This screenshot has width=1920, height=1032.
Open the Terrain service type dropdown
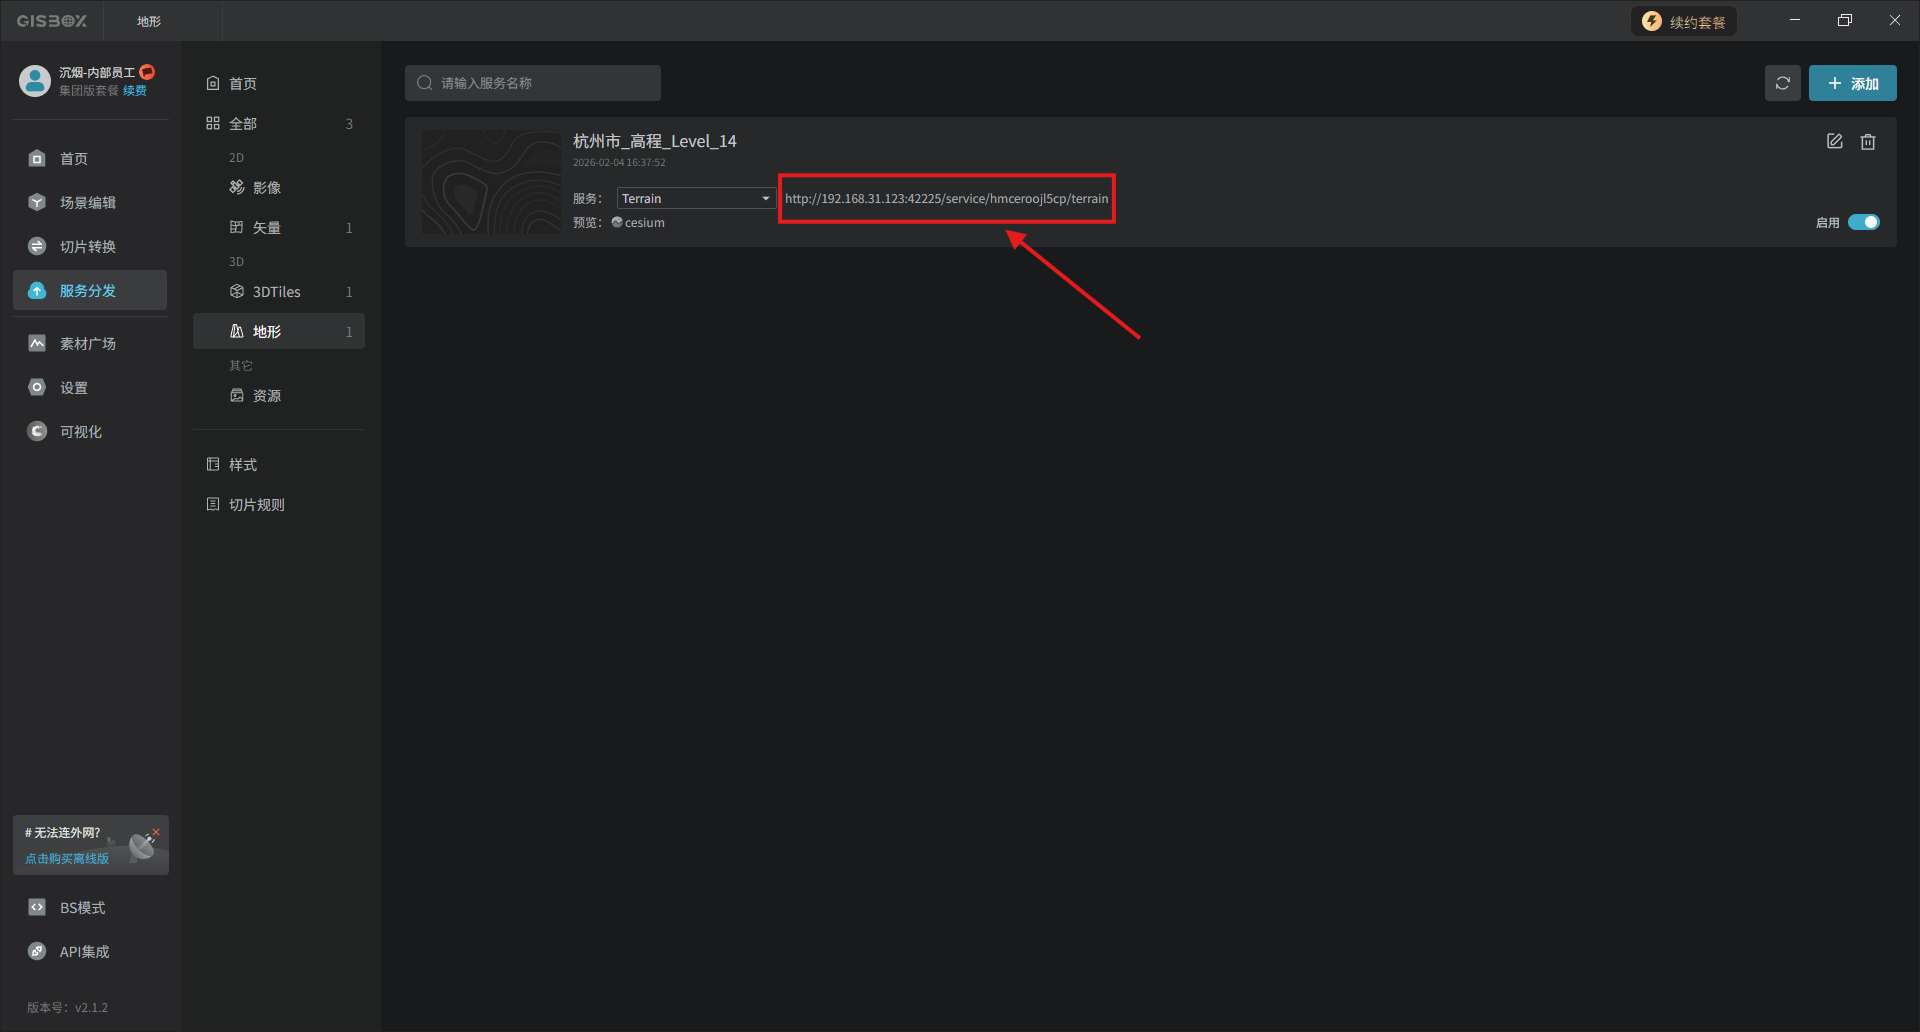point(696,198)
